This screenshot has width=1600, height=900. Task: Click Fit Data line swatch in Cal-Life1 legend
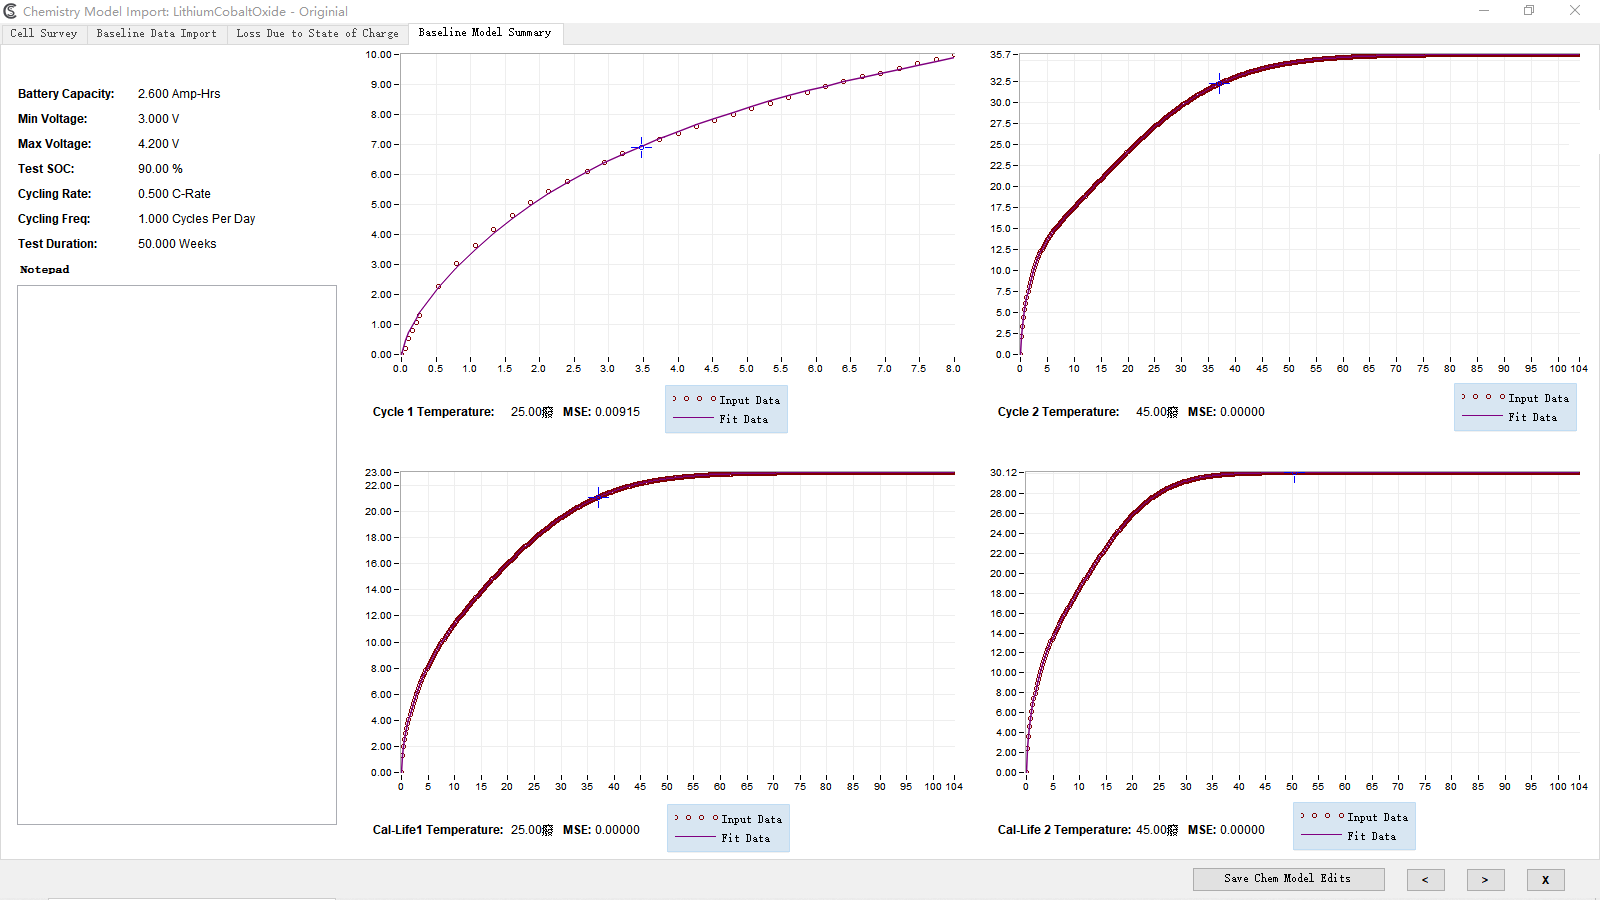pos(695,838)
